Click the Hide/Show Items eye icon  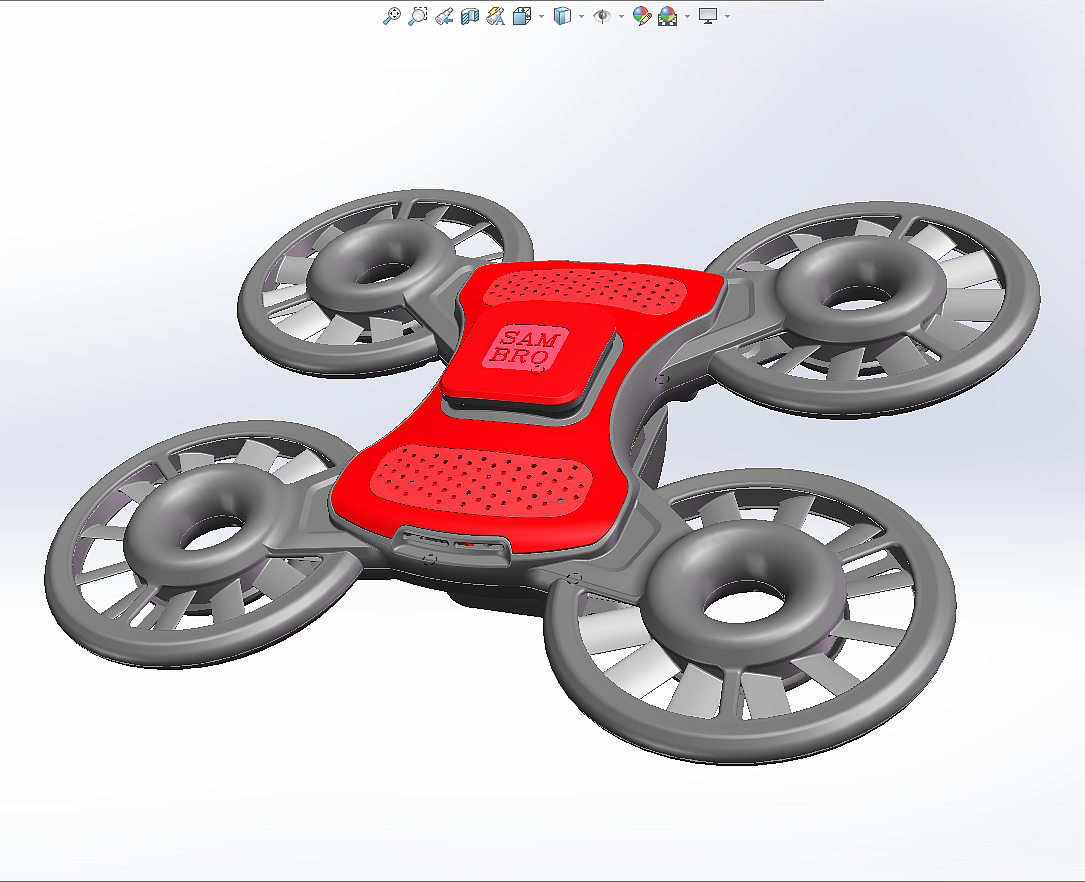[603, 16]
